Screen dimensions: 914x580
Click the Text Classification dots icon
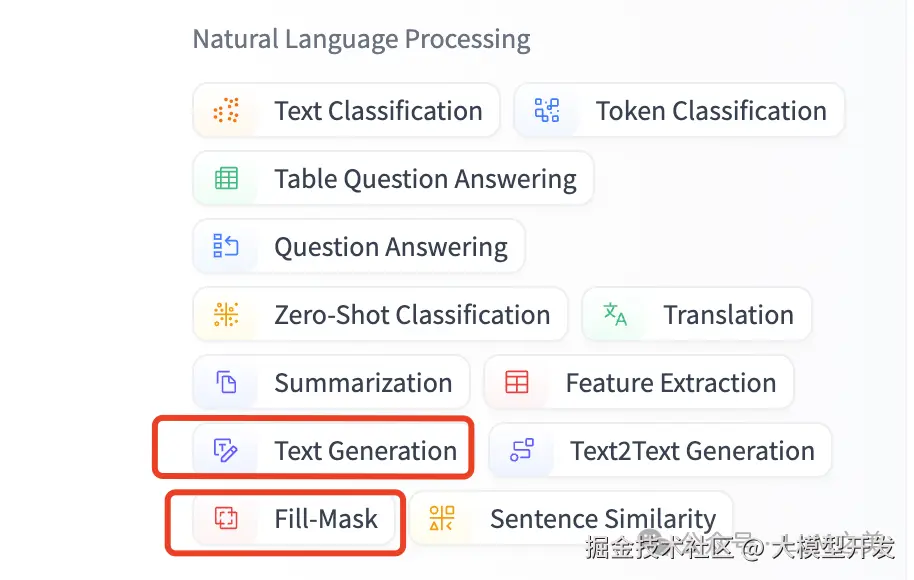point(227,111)
